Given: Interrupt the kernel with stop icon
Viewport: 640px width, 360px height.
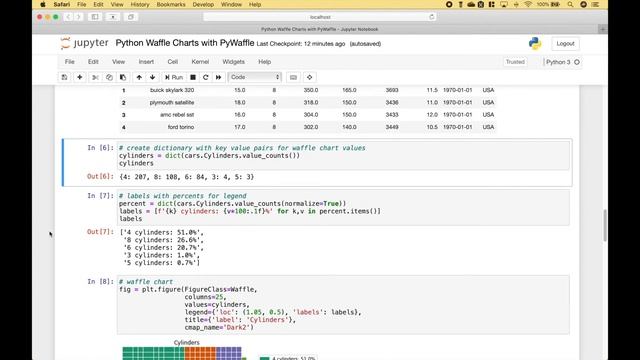Looking at the screenshot, I should coord(193,77).
